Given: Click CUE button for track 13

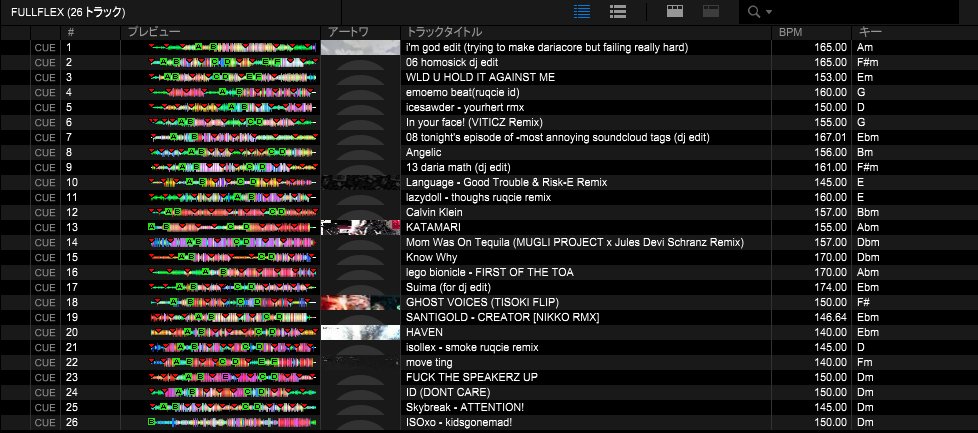Looking at the screenshot, I should coord(45,227).
